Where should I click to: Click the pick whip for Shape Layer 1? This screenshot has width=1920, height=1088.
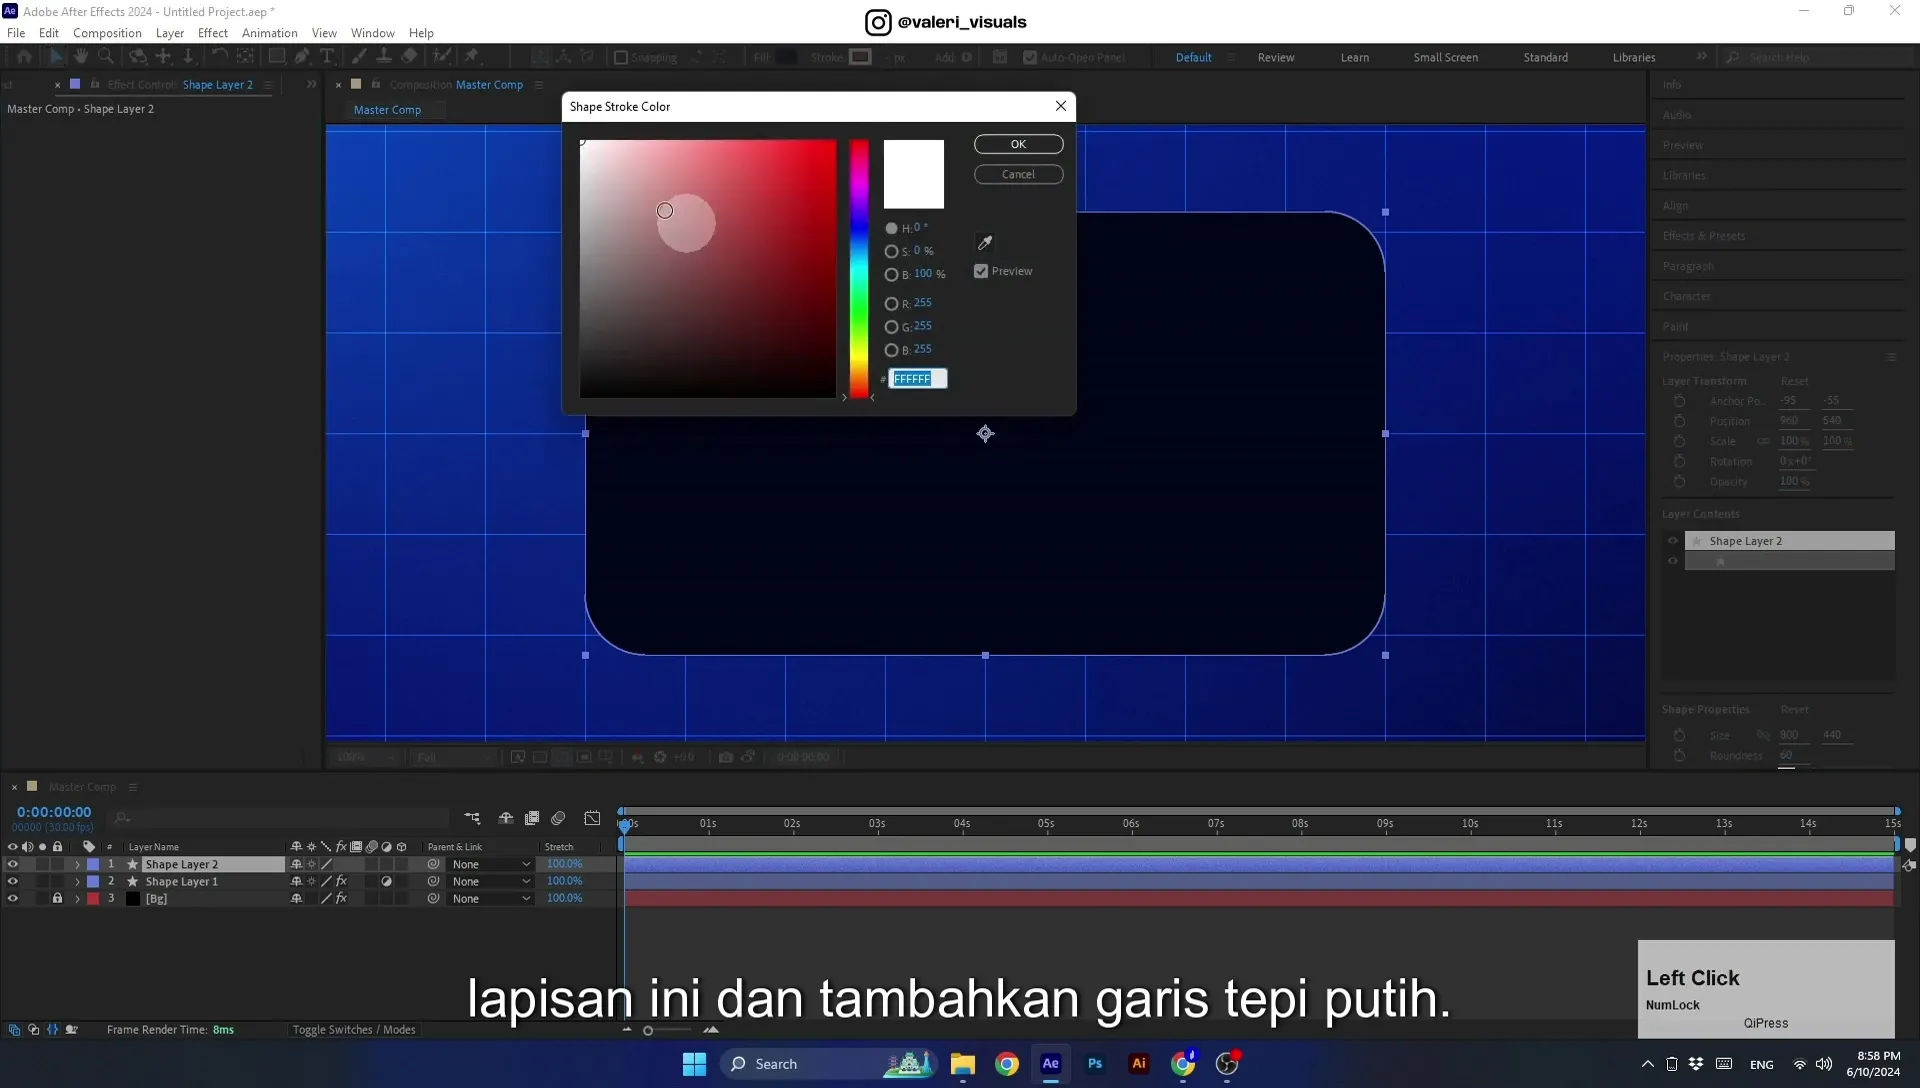coord(433,882)
